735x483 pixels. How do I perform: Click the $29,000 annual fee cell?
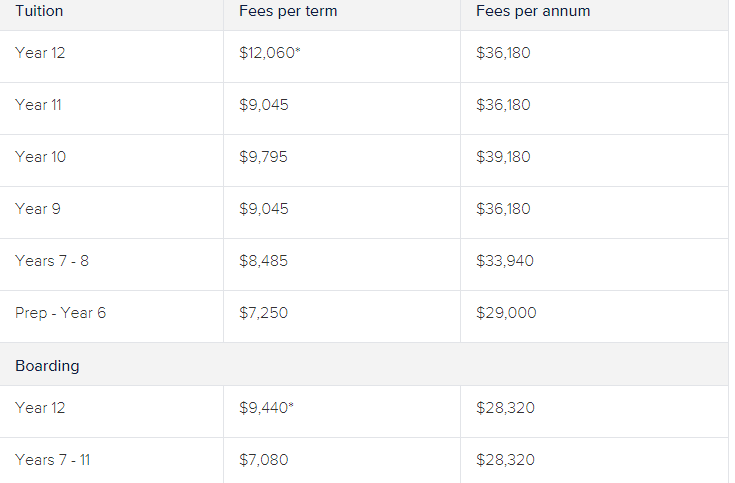pyautogui.click(x=506, y=313)
